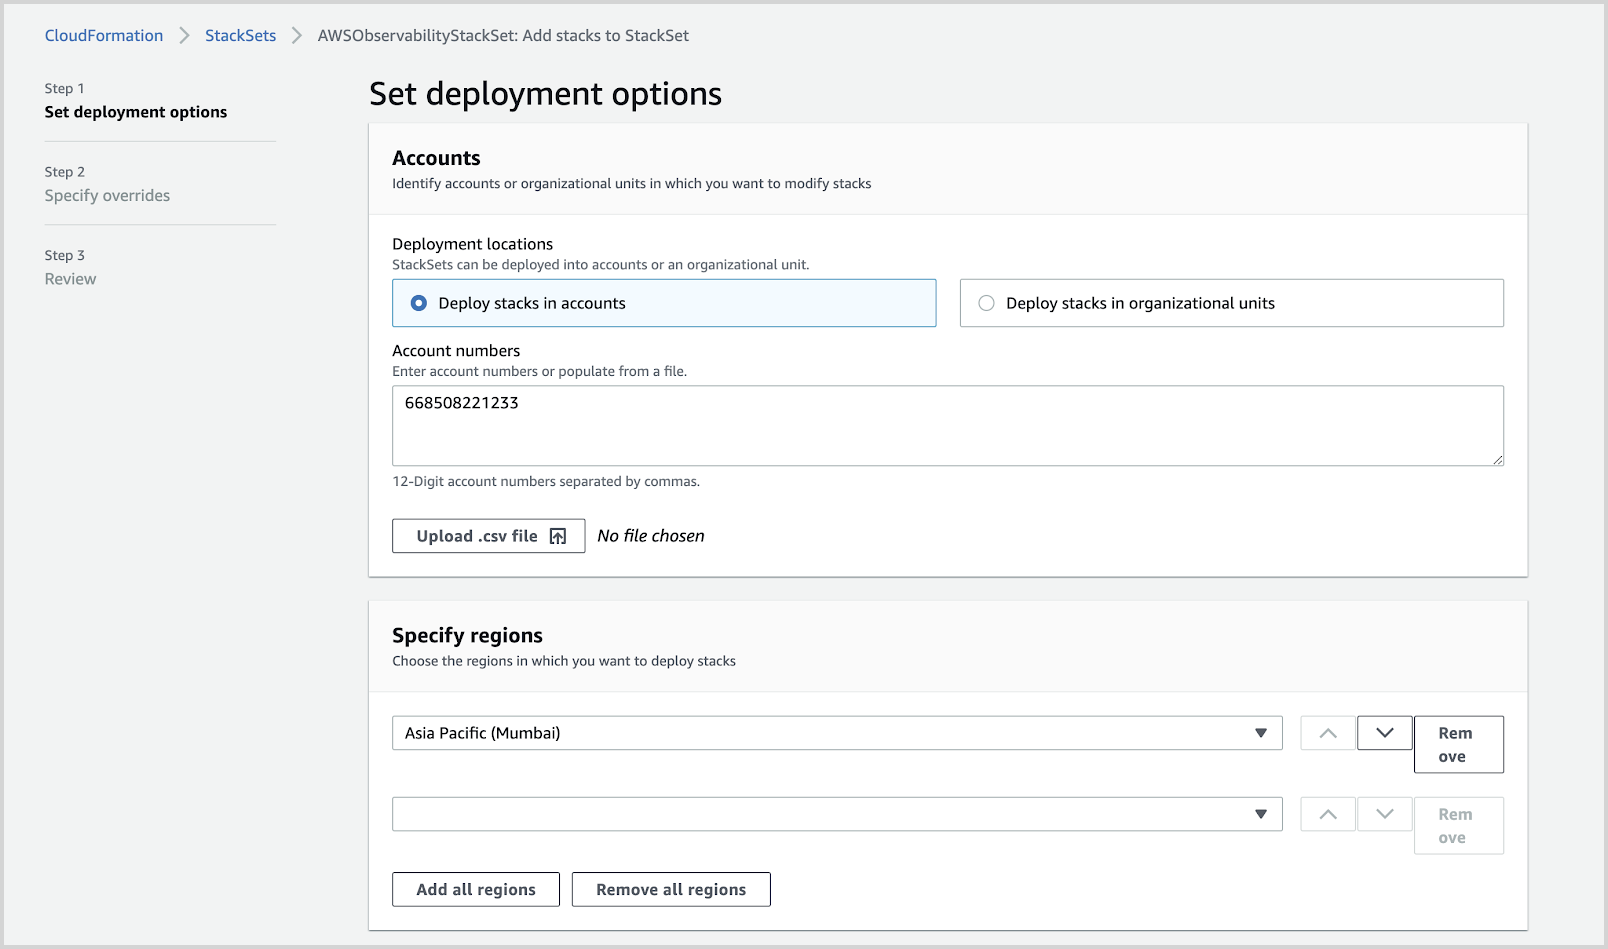Screen dimensions: 1608x949
Task: Select Deploy stacks in accounts option
Action: [x=418, y=303]
